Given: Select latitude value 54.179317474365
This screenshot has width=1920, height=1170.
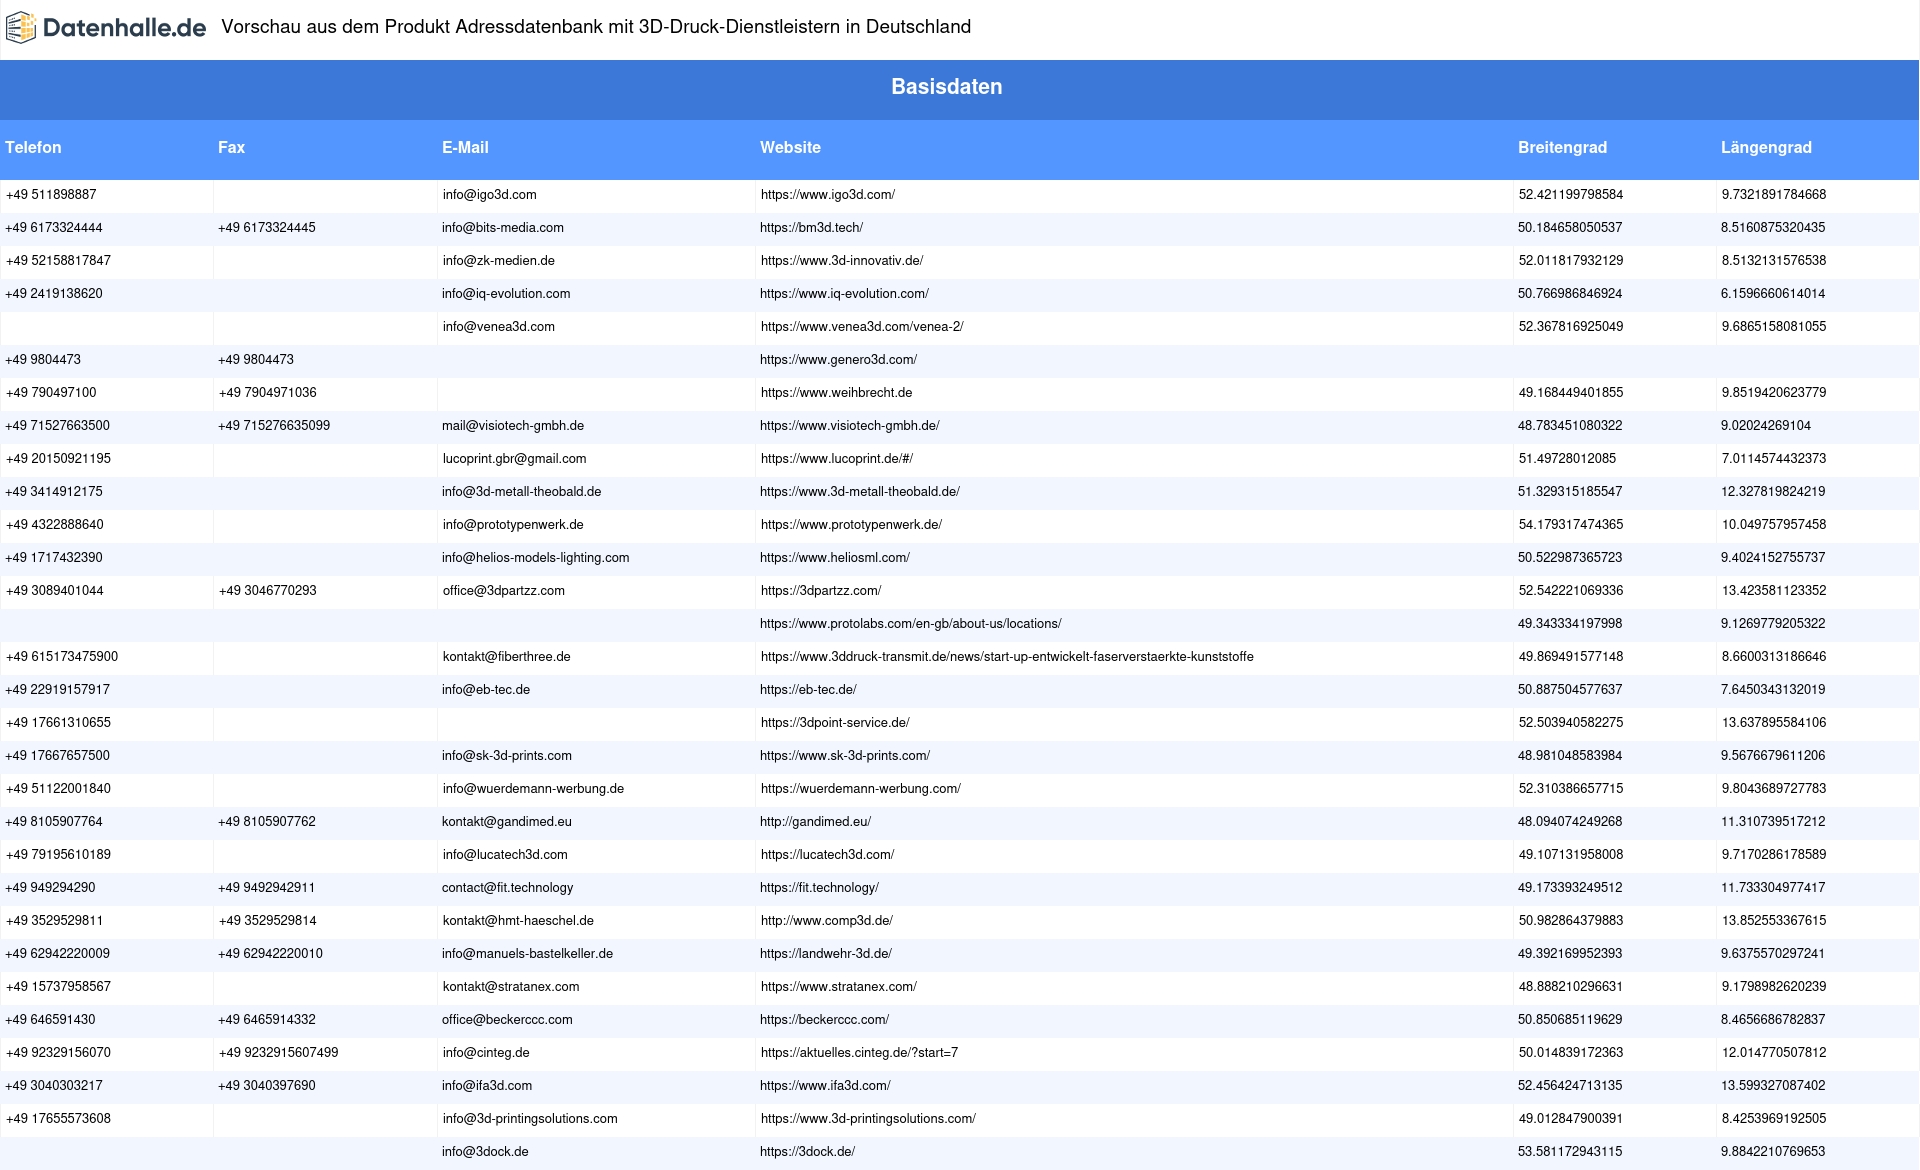Looking at the screenshot, I should point(1571,525).
